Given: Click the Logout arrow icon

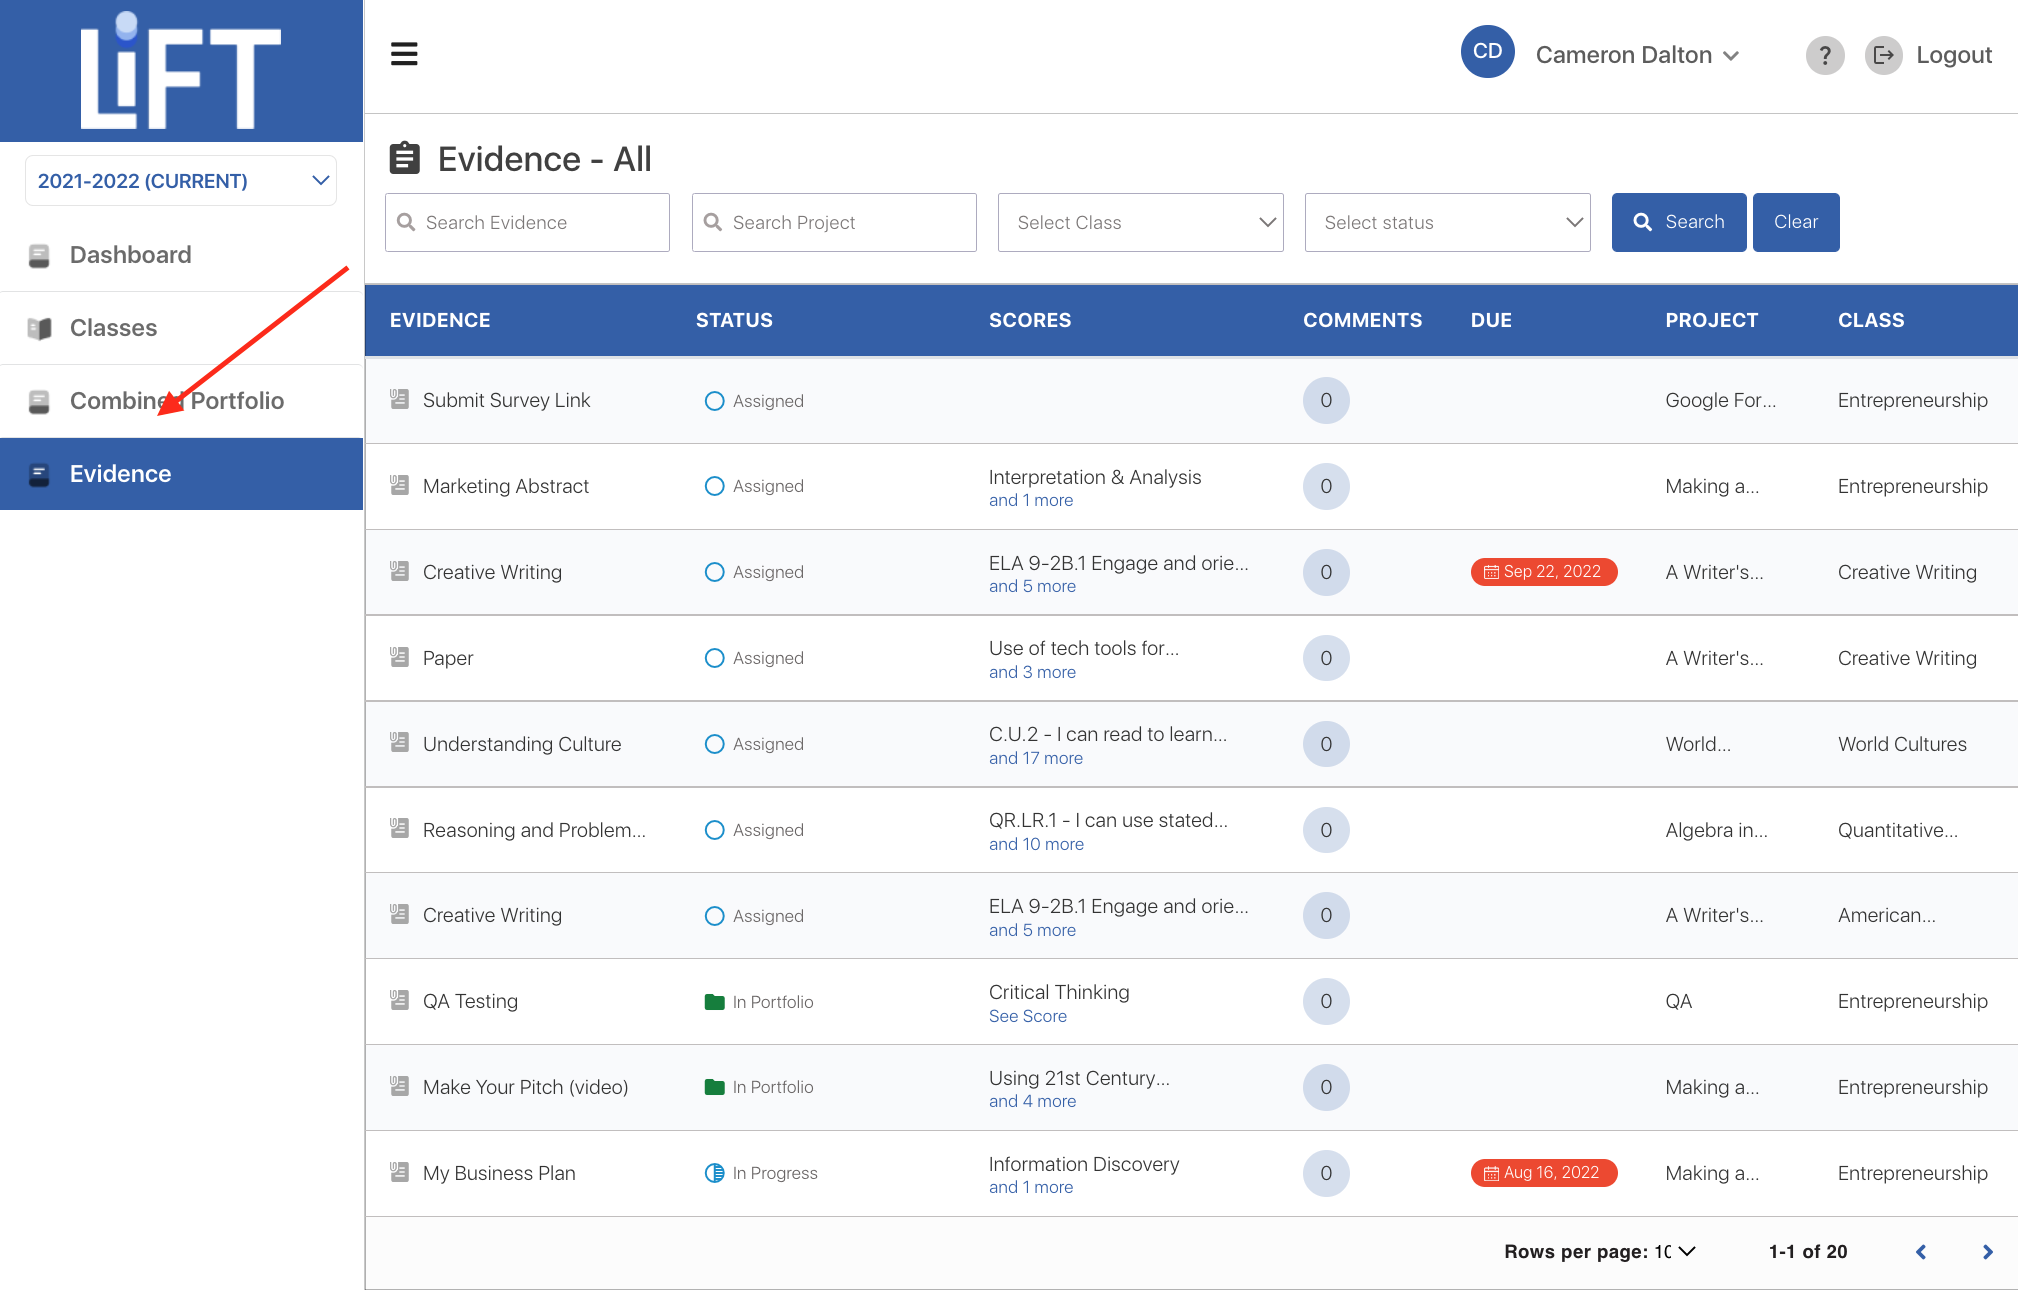Looking at the screenshot, I should tap(1883, 55).
